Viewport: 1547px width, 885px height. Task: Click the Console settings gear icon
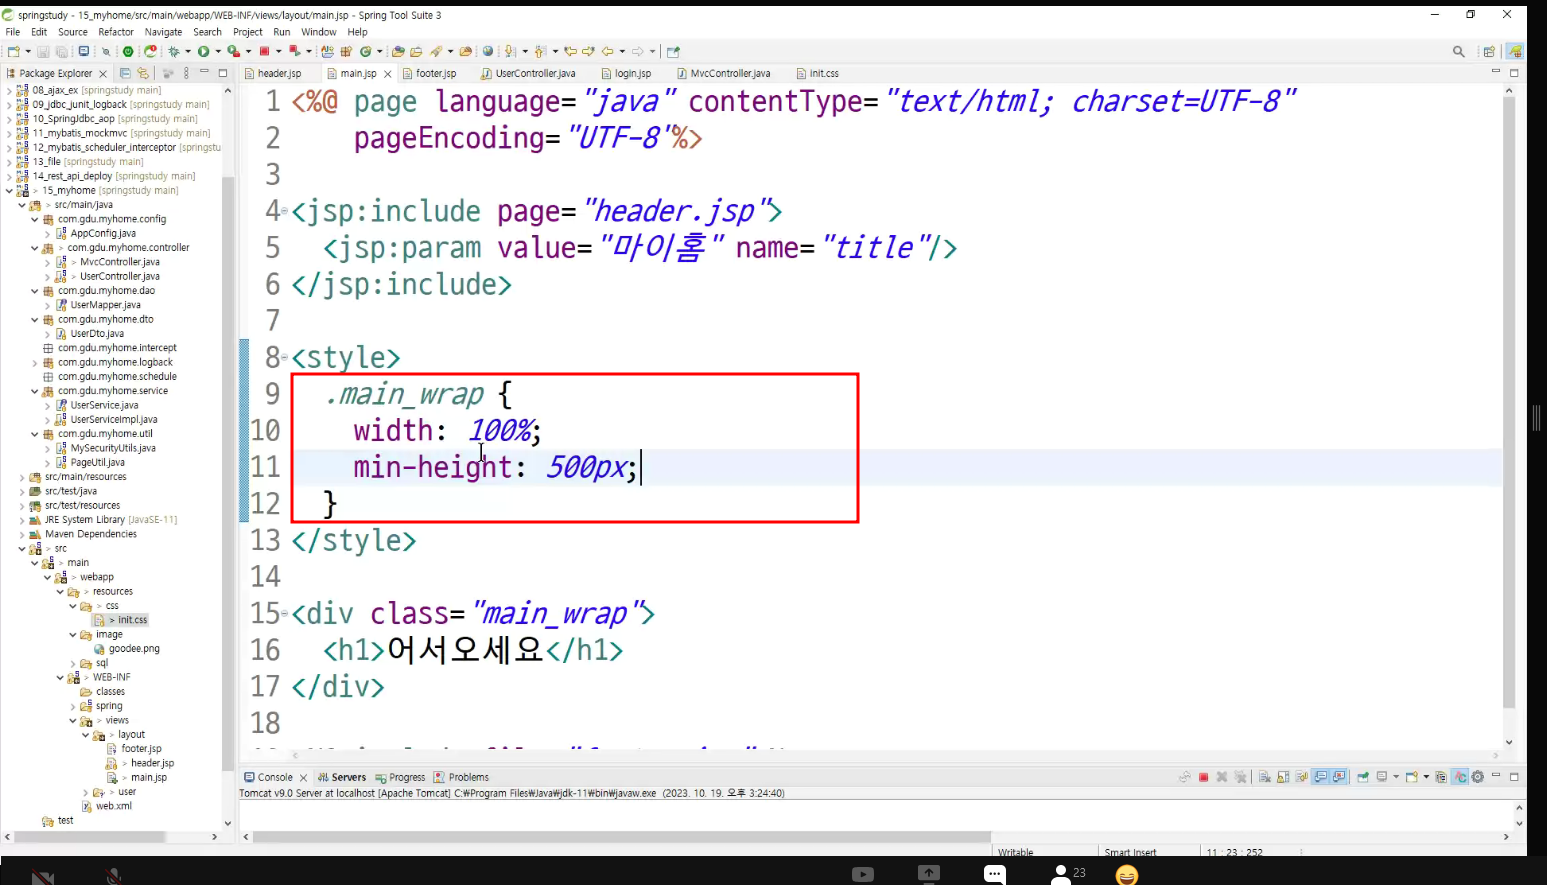click(x=1478, y=777)
